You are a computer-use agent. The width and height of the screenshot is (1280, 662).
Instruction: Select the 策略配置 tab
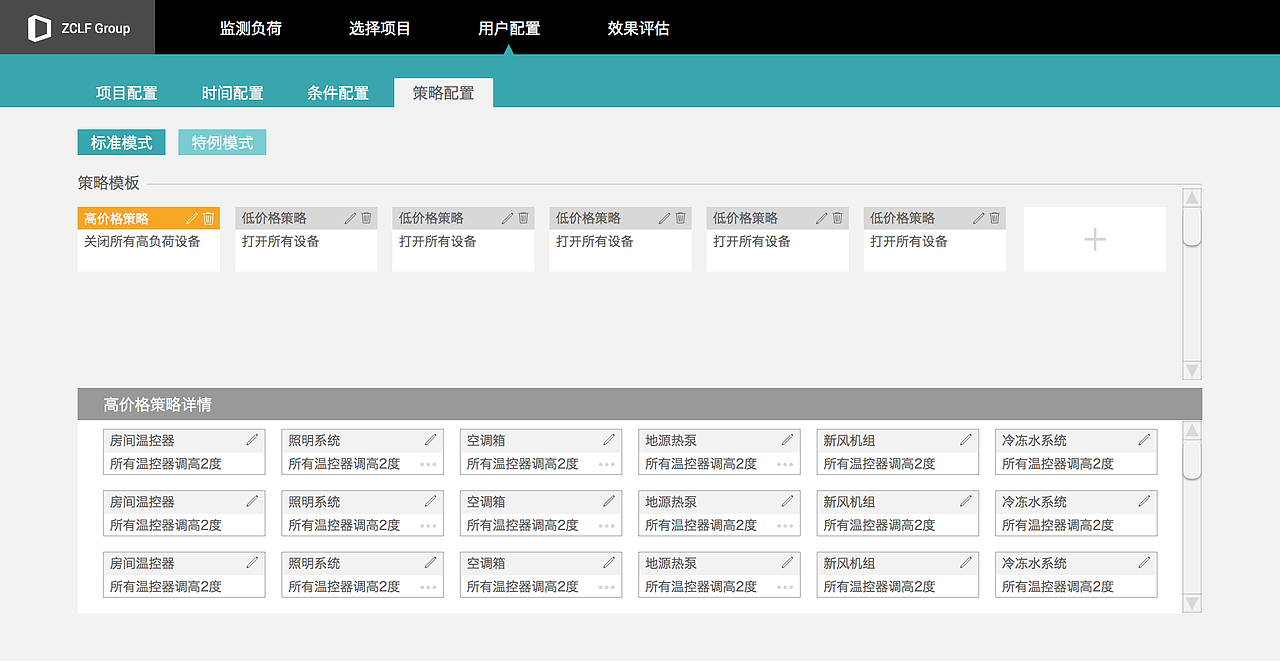(x=444, y=93)
